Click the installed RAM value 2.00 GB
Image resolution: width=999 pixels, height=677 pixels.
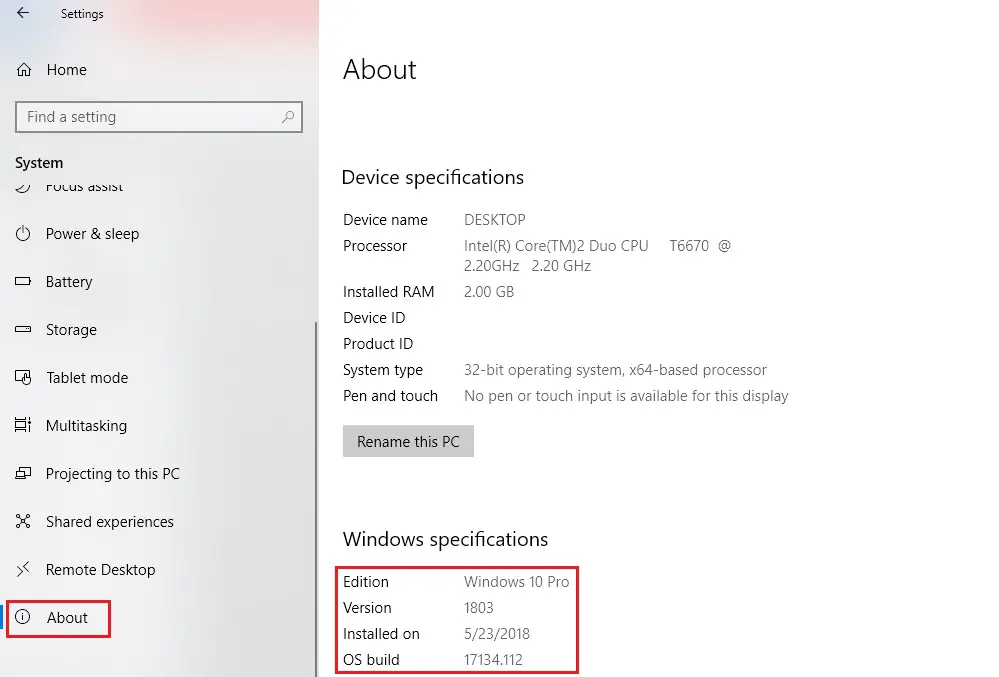[489, 292]
